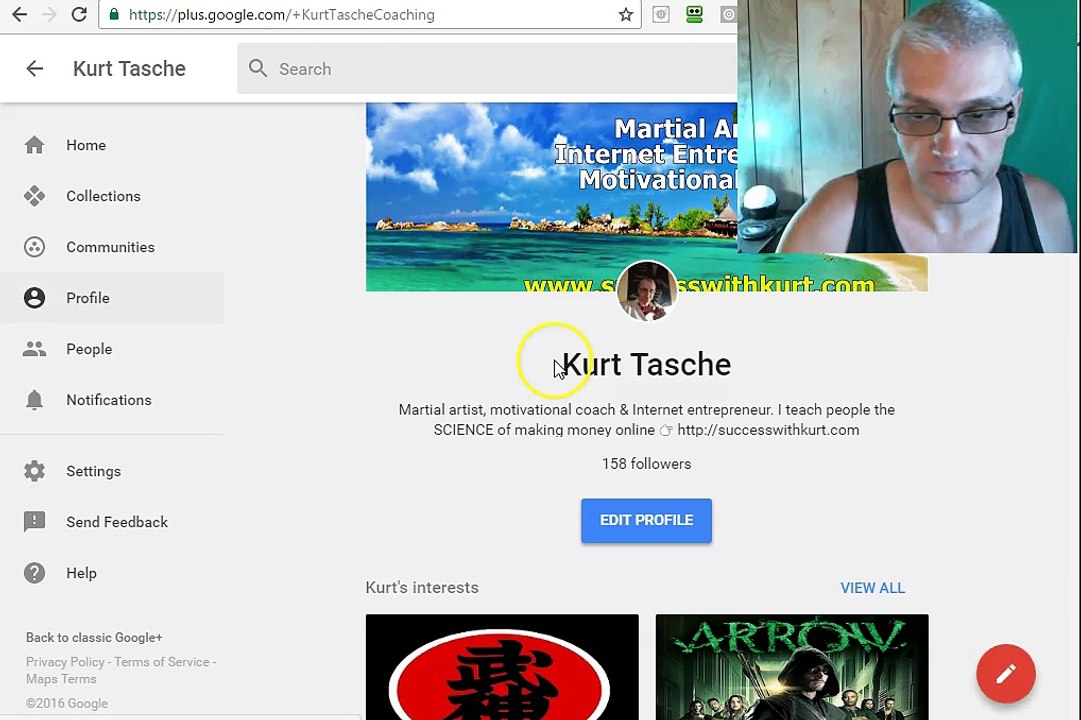This screenshot has width=1081, height=720.
Task: Open the Terms of Service link
Action: [x=161, y=662]
